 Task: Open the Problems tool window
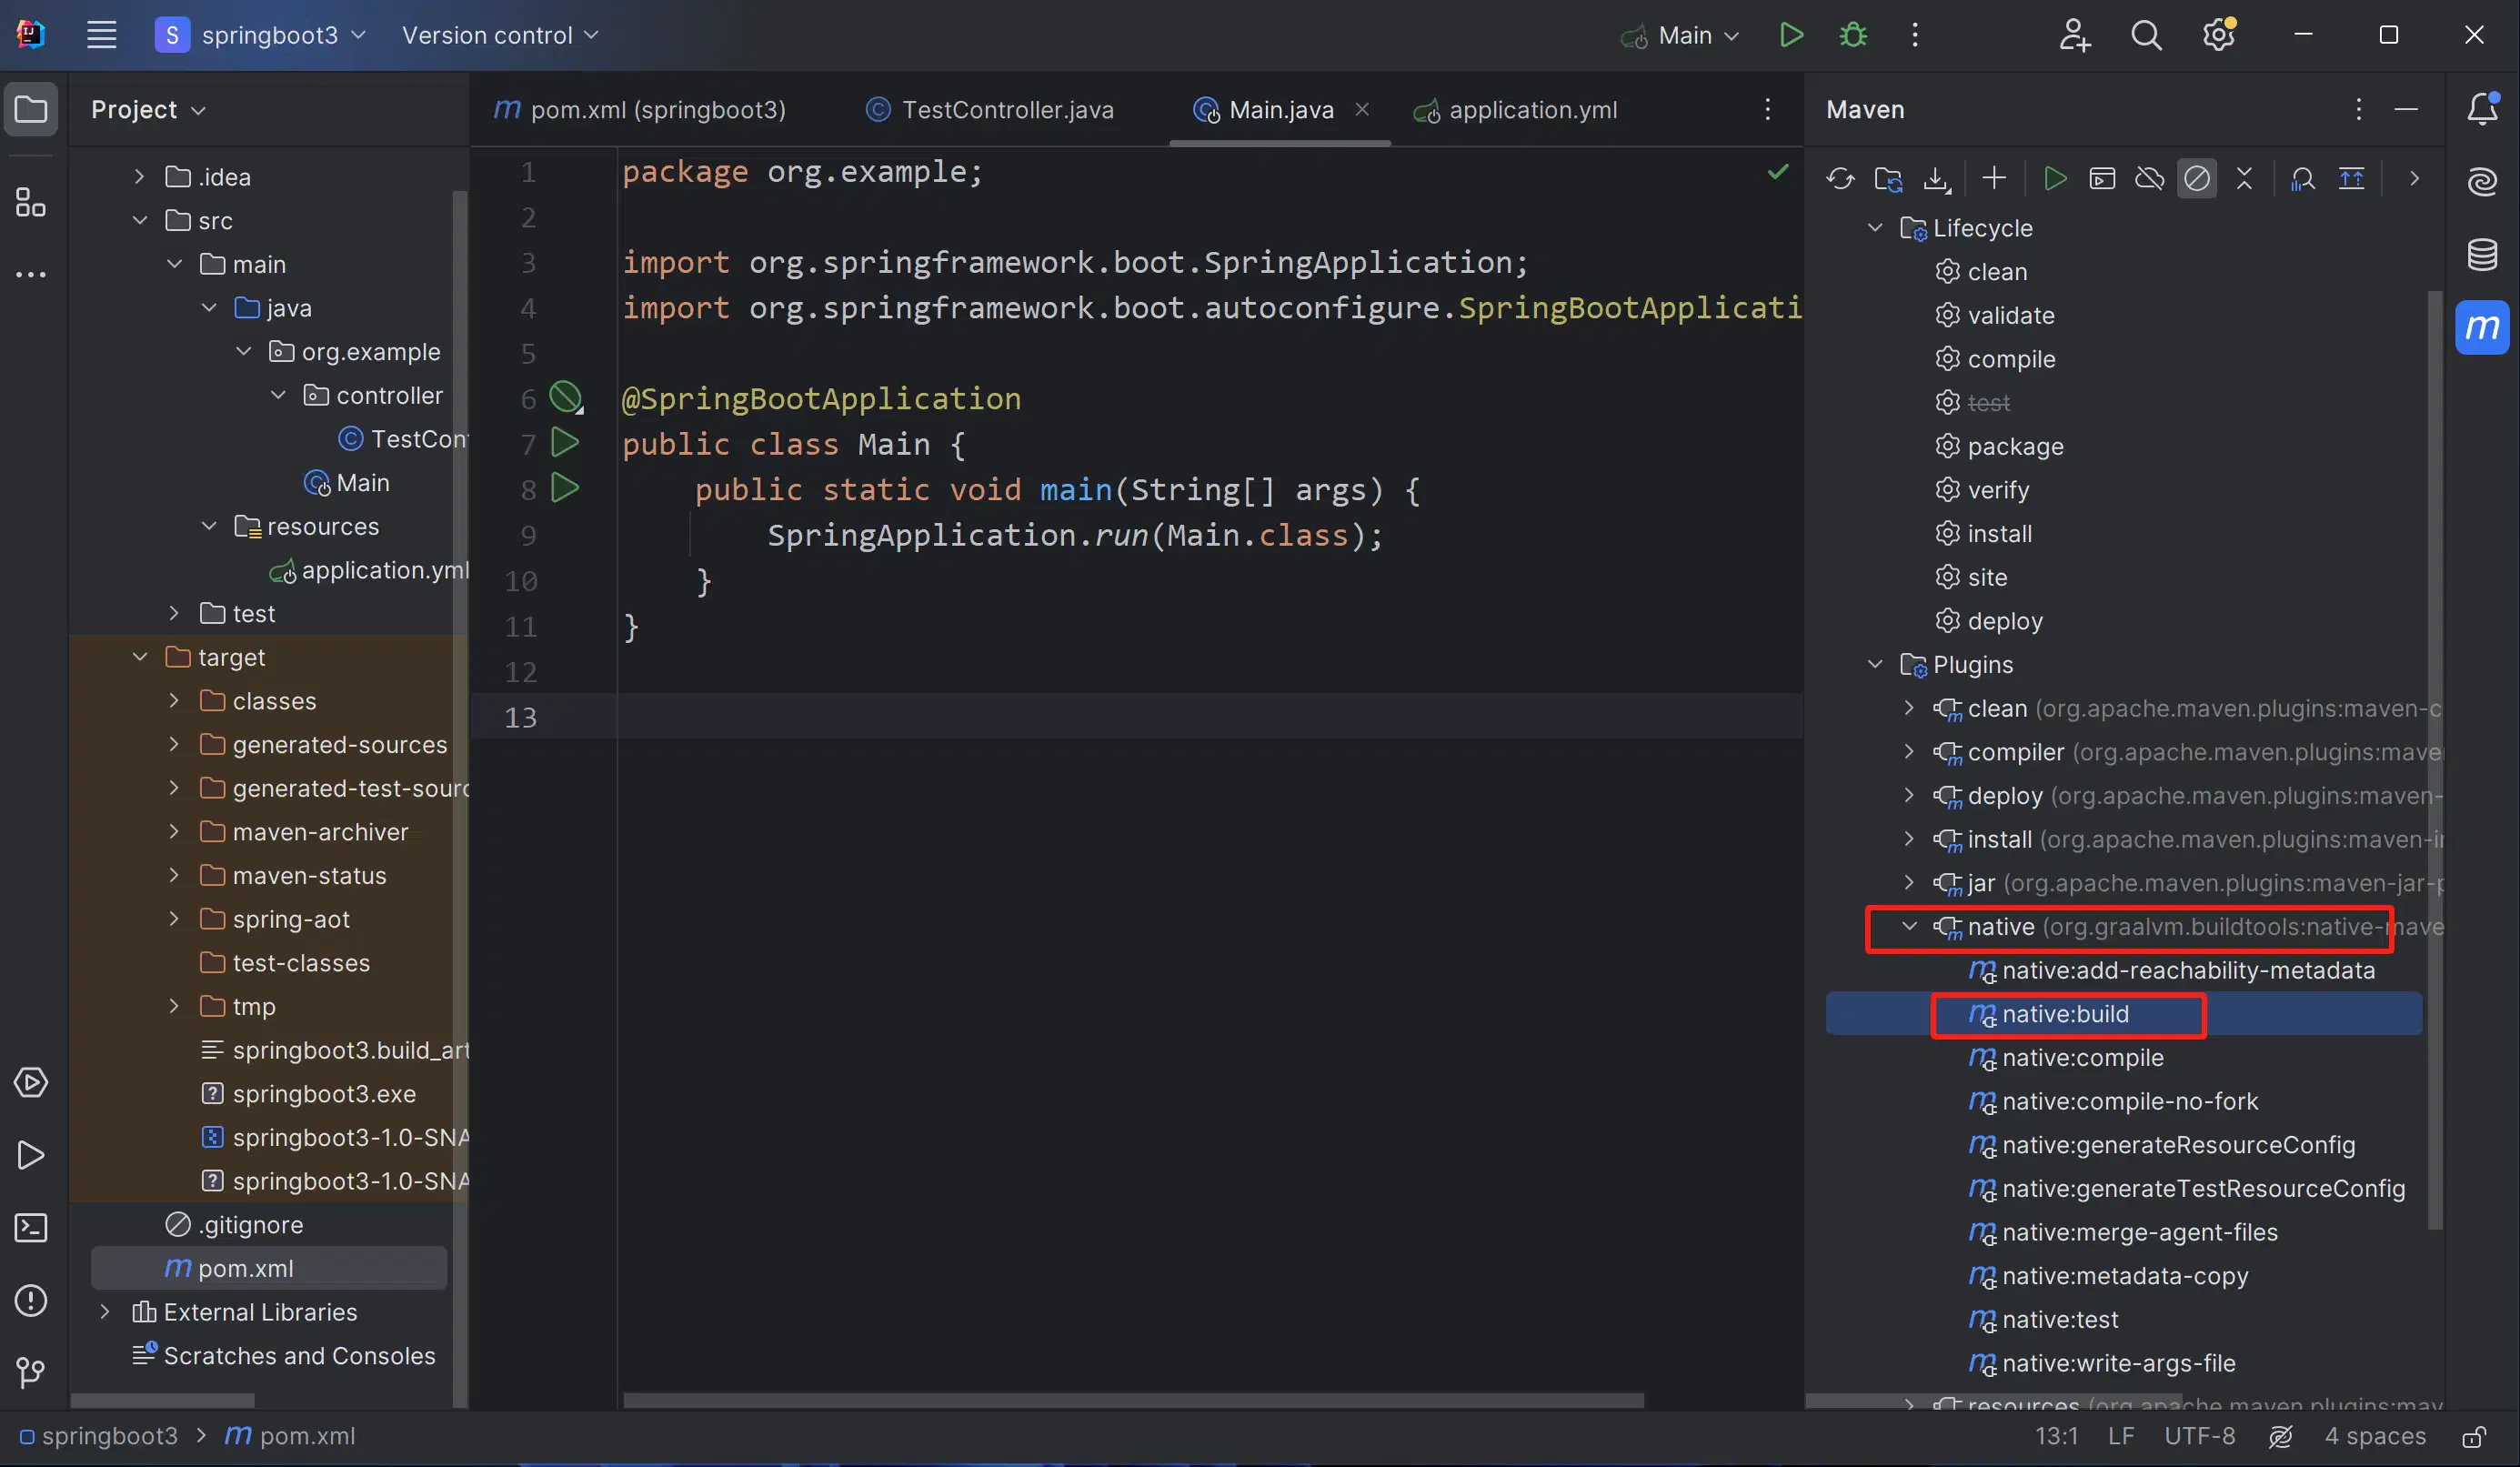[x=31, y=1299]
